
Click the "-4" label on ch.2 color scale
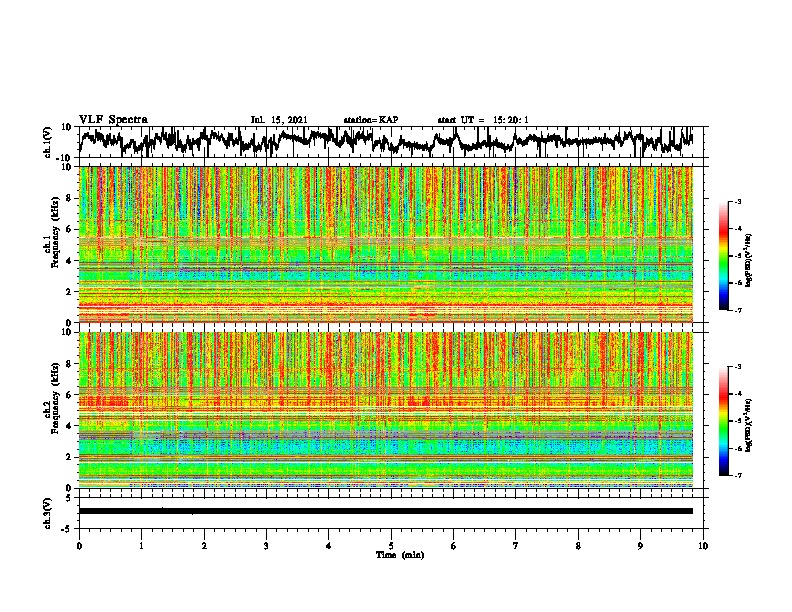pyautogui.click(x=738, y=394)
